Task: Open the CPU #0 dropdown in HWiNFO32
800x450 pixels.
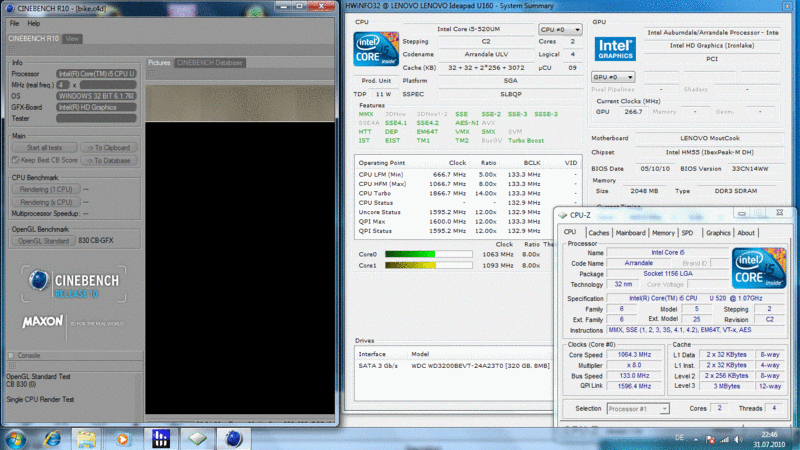Action: tap(560, 30)
